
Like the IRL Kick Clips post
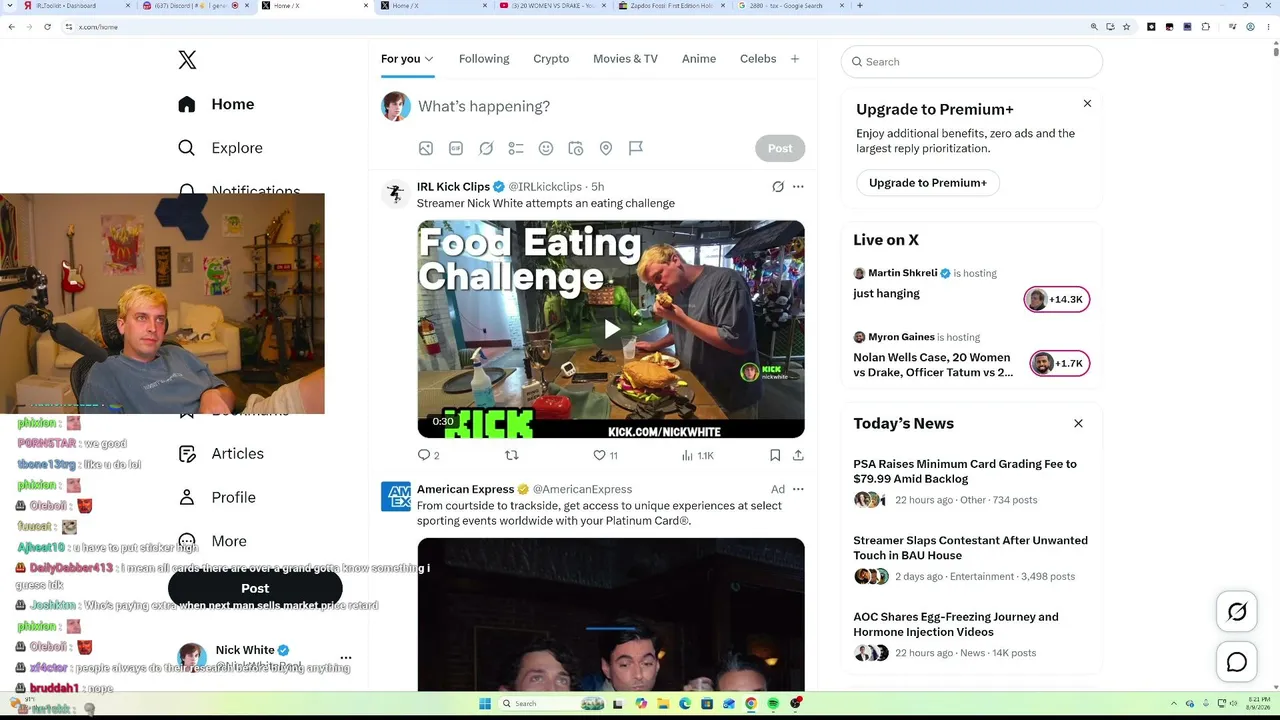605,455
